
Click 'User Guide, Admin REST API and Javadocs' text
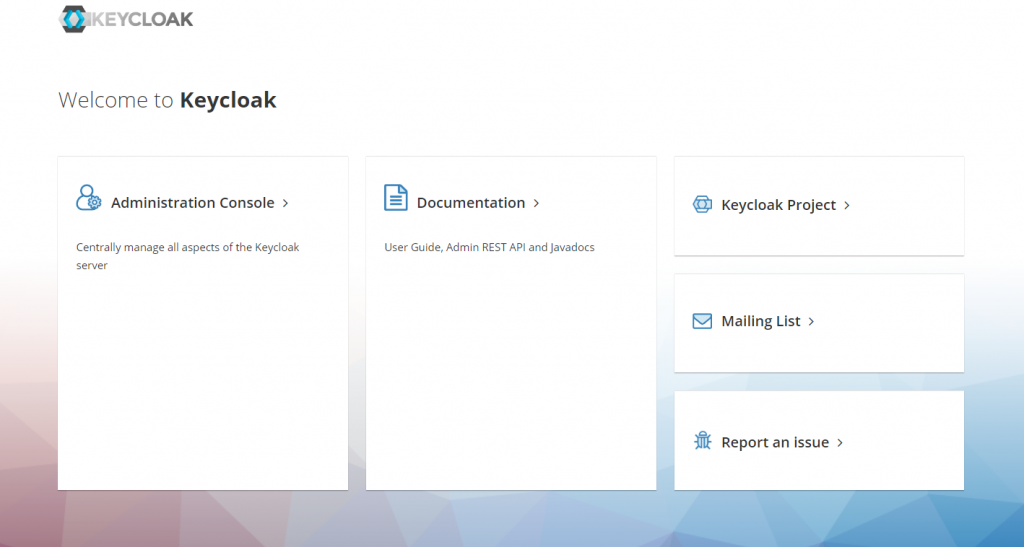pos(489,247)
